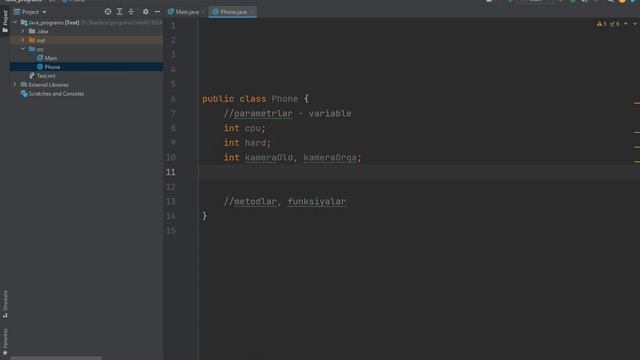Select Main in the project tree
Viewport: 640px width, 360px height.
pyautogui.click(x=51, y=58)
